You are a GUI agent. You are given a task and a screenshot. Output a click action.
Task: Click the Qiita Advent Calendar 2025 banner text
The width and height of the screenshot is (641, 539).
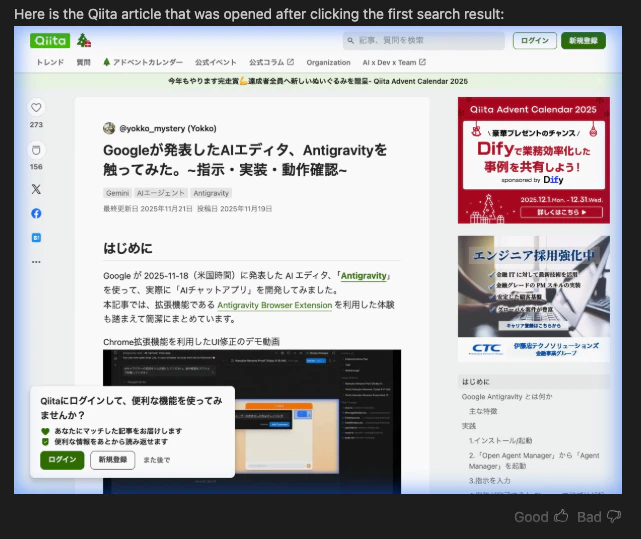click(x=318, y=81)
